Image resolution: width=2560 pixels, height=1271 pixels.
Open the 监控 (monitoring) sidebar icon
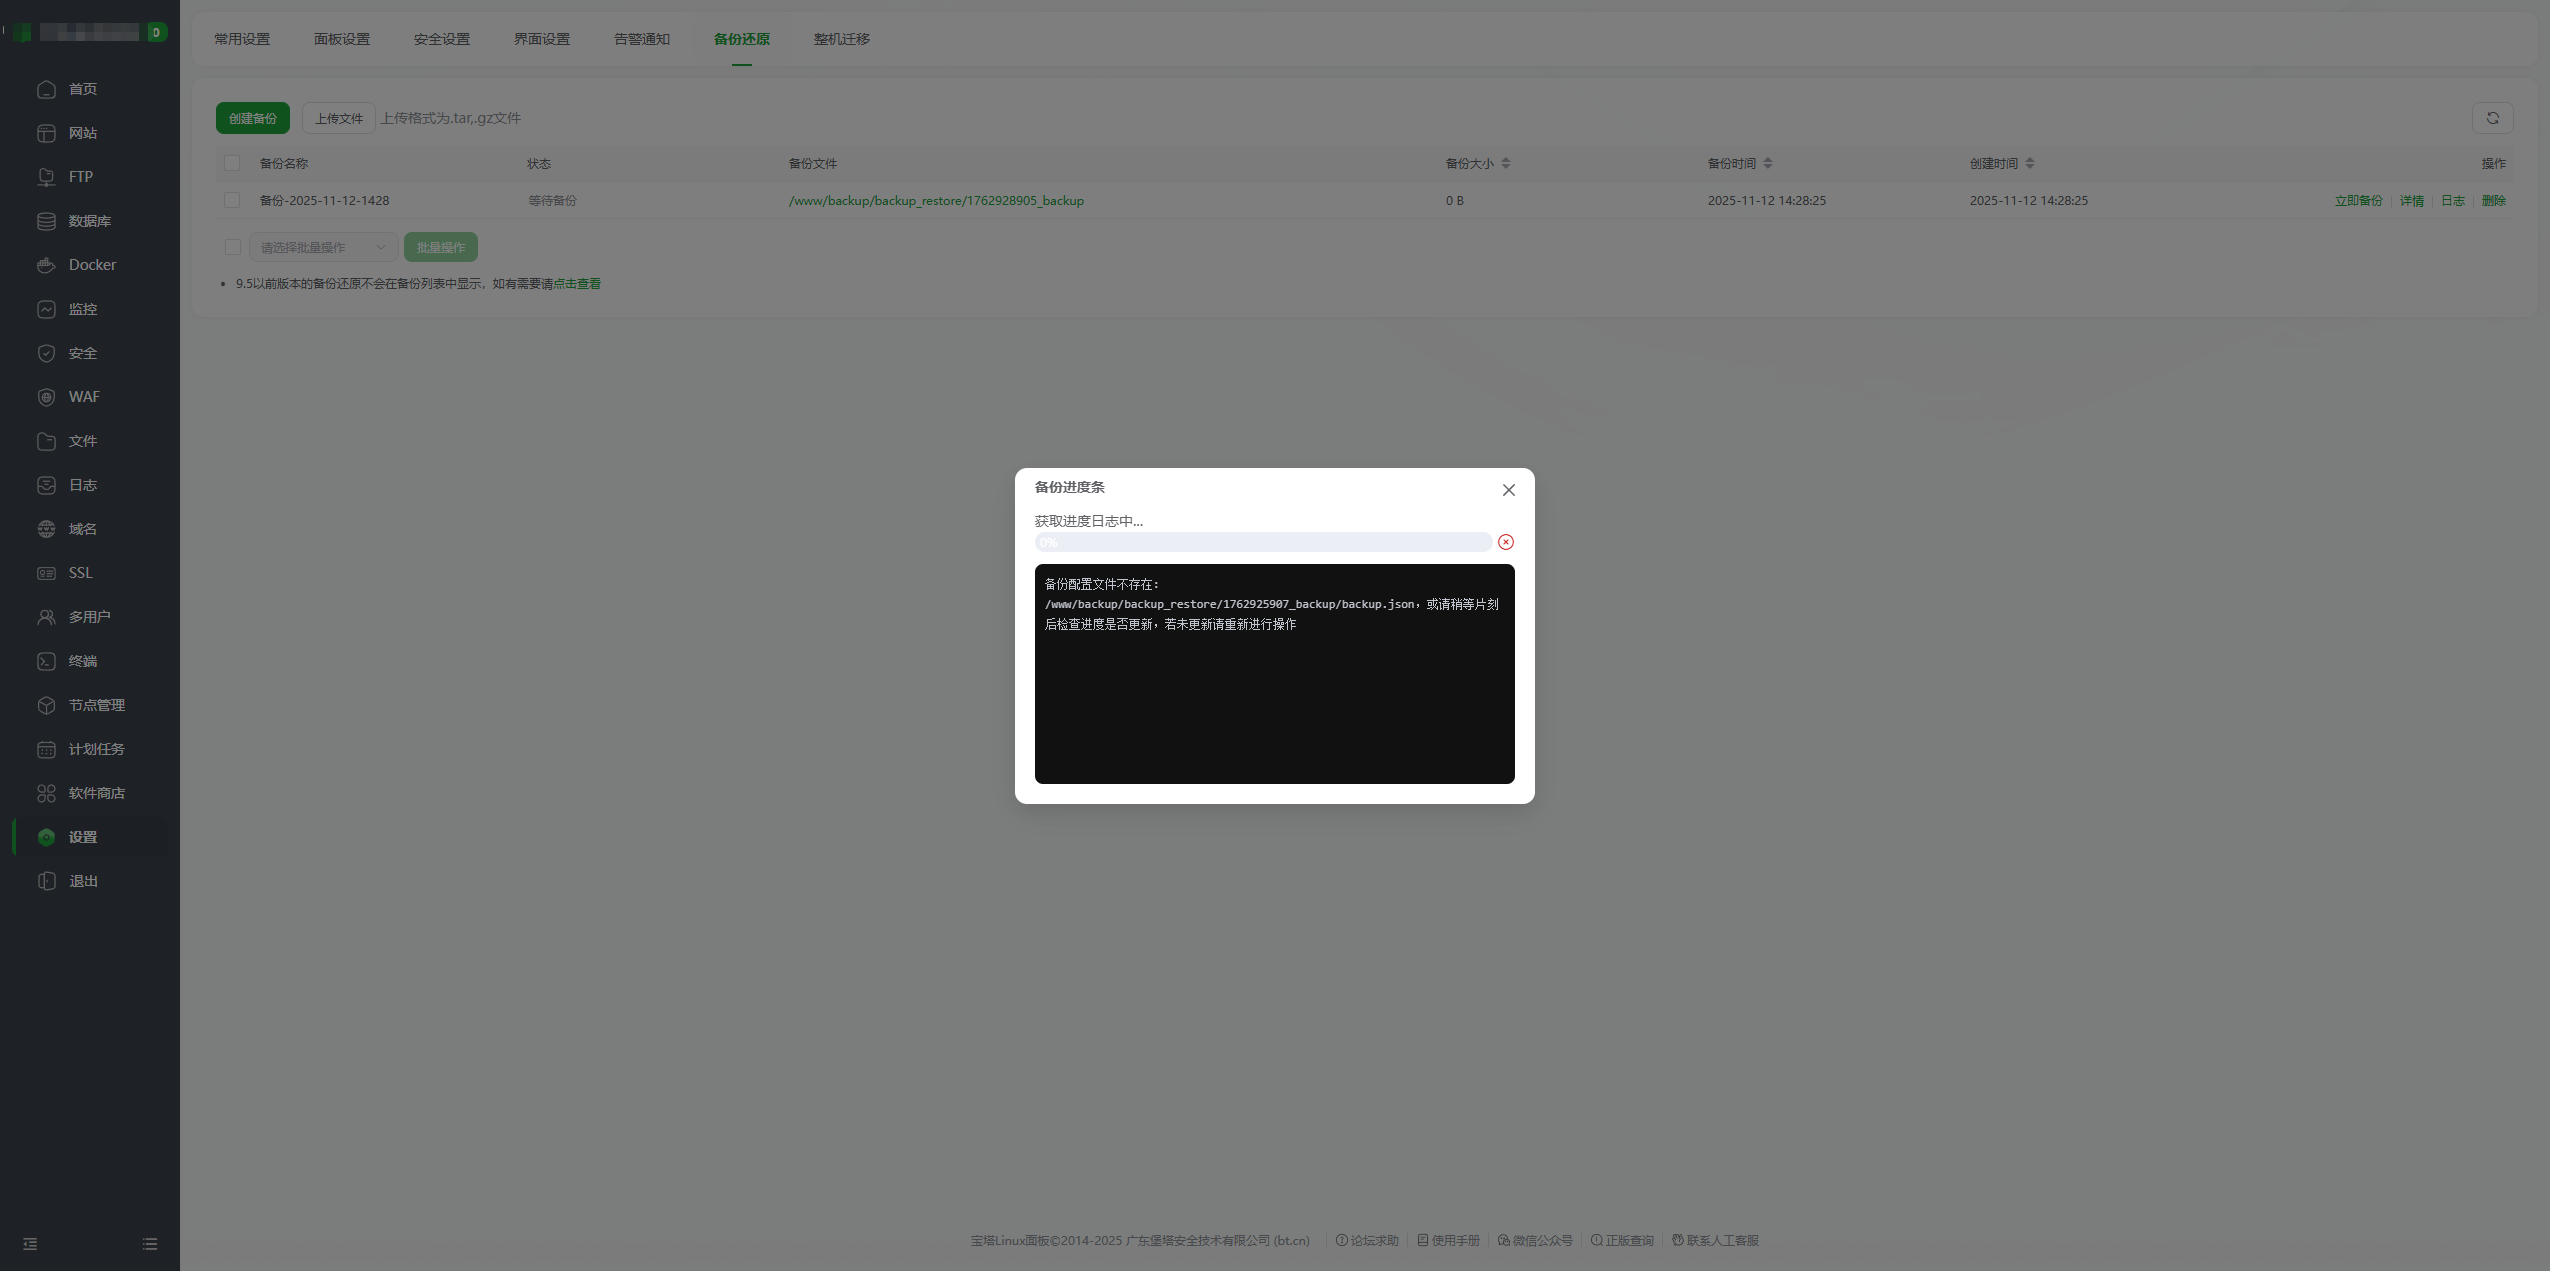[47, 308]
